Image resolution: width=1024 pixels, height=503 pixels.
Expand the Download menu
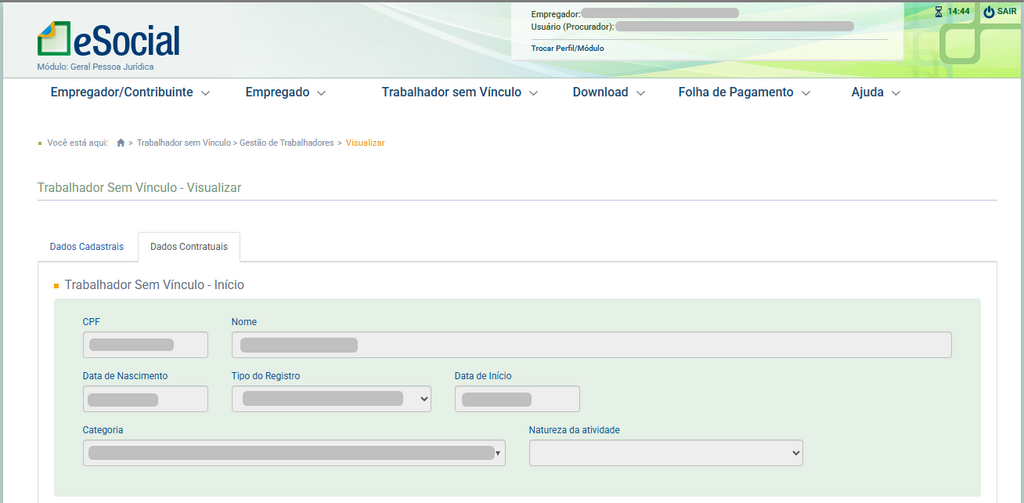pos(609,92)
